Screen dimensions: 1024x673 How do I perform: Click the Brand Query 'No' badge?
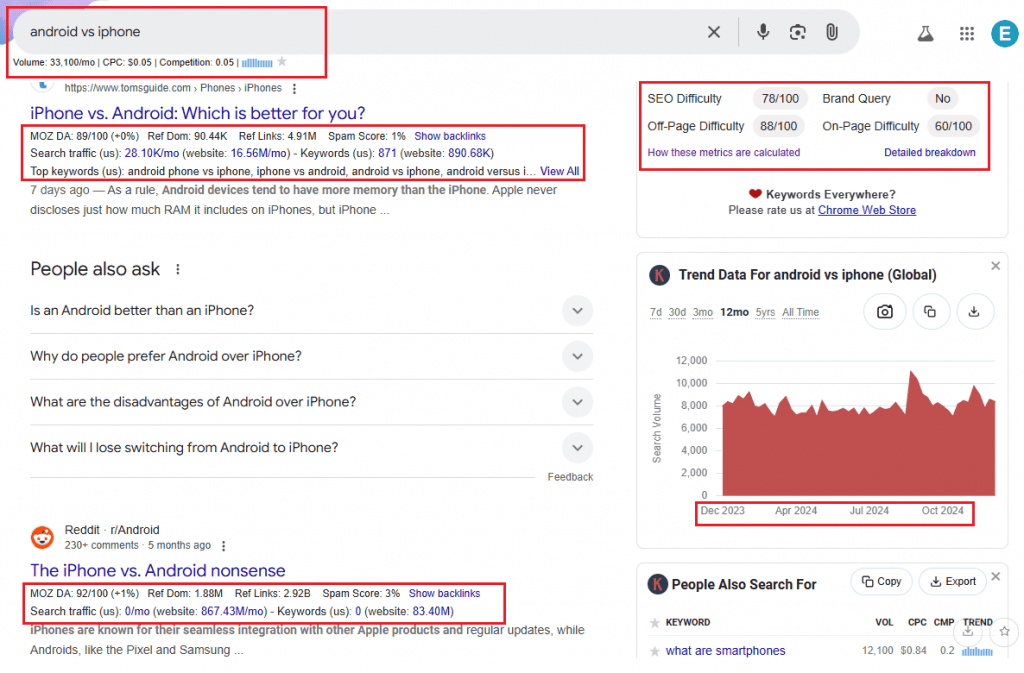[x=942, y=99]
